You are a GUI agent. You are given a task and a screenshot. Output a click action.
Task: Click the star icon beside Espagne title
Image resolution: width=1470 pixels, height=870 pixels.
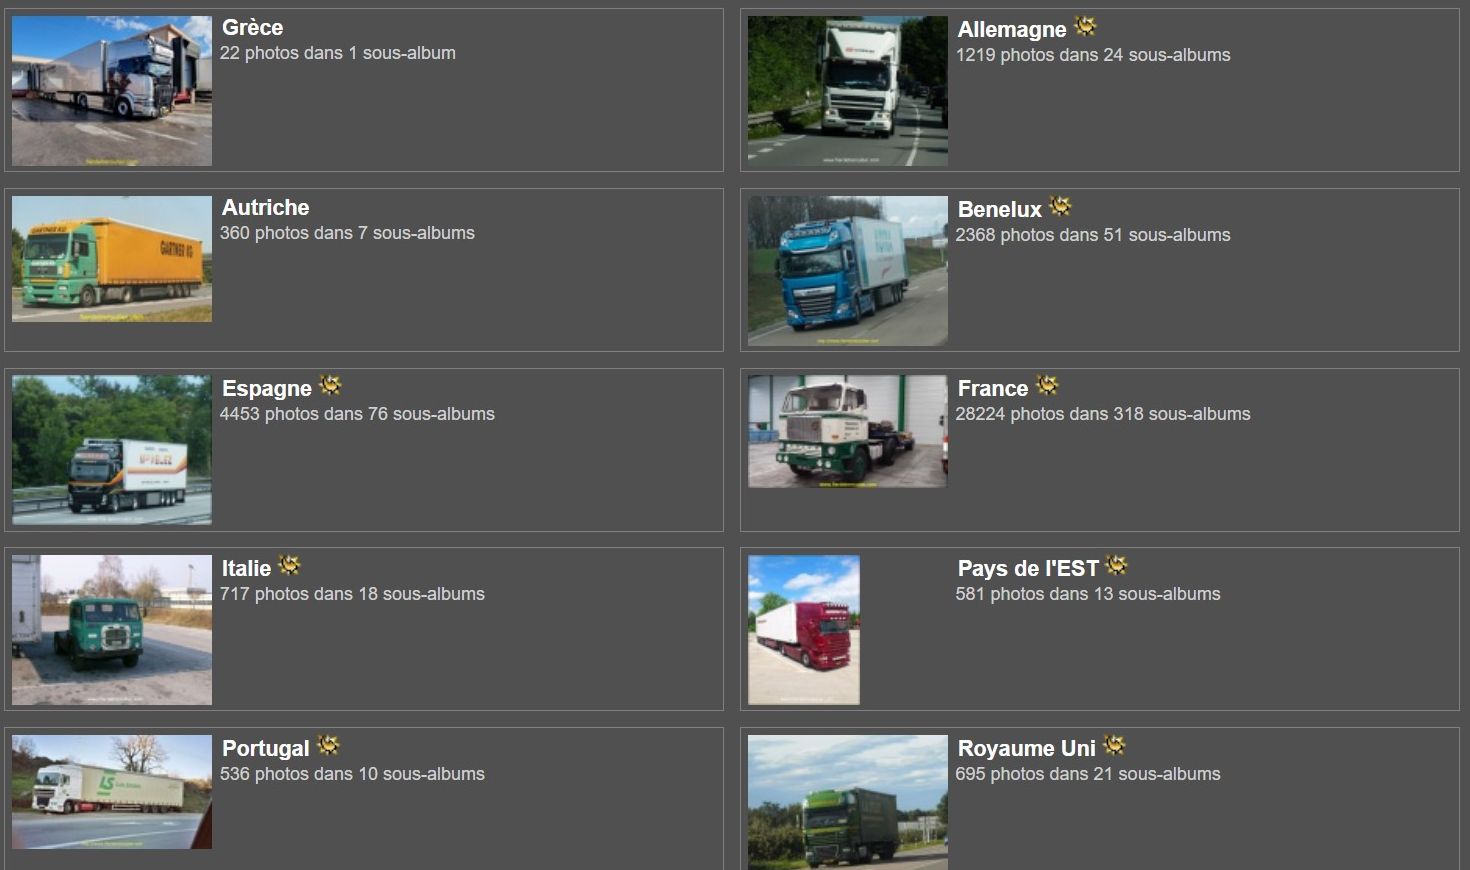click(330, 386)
